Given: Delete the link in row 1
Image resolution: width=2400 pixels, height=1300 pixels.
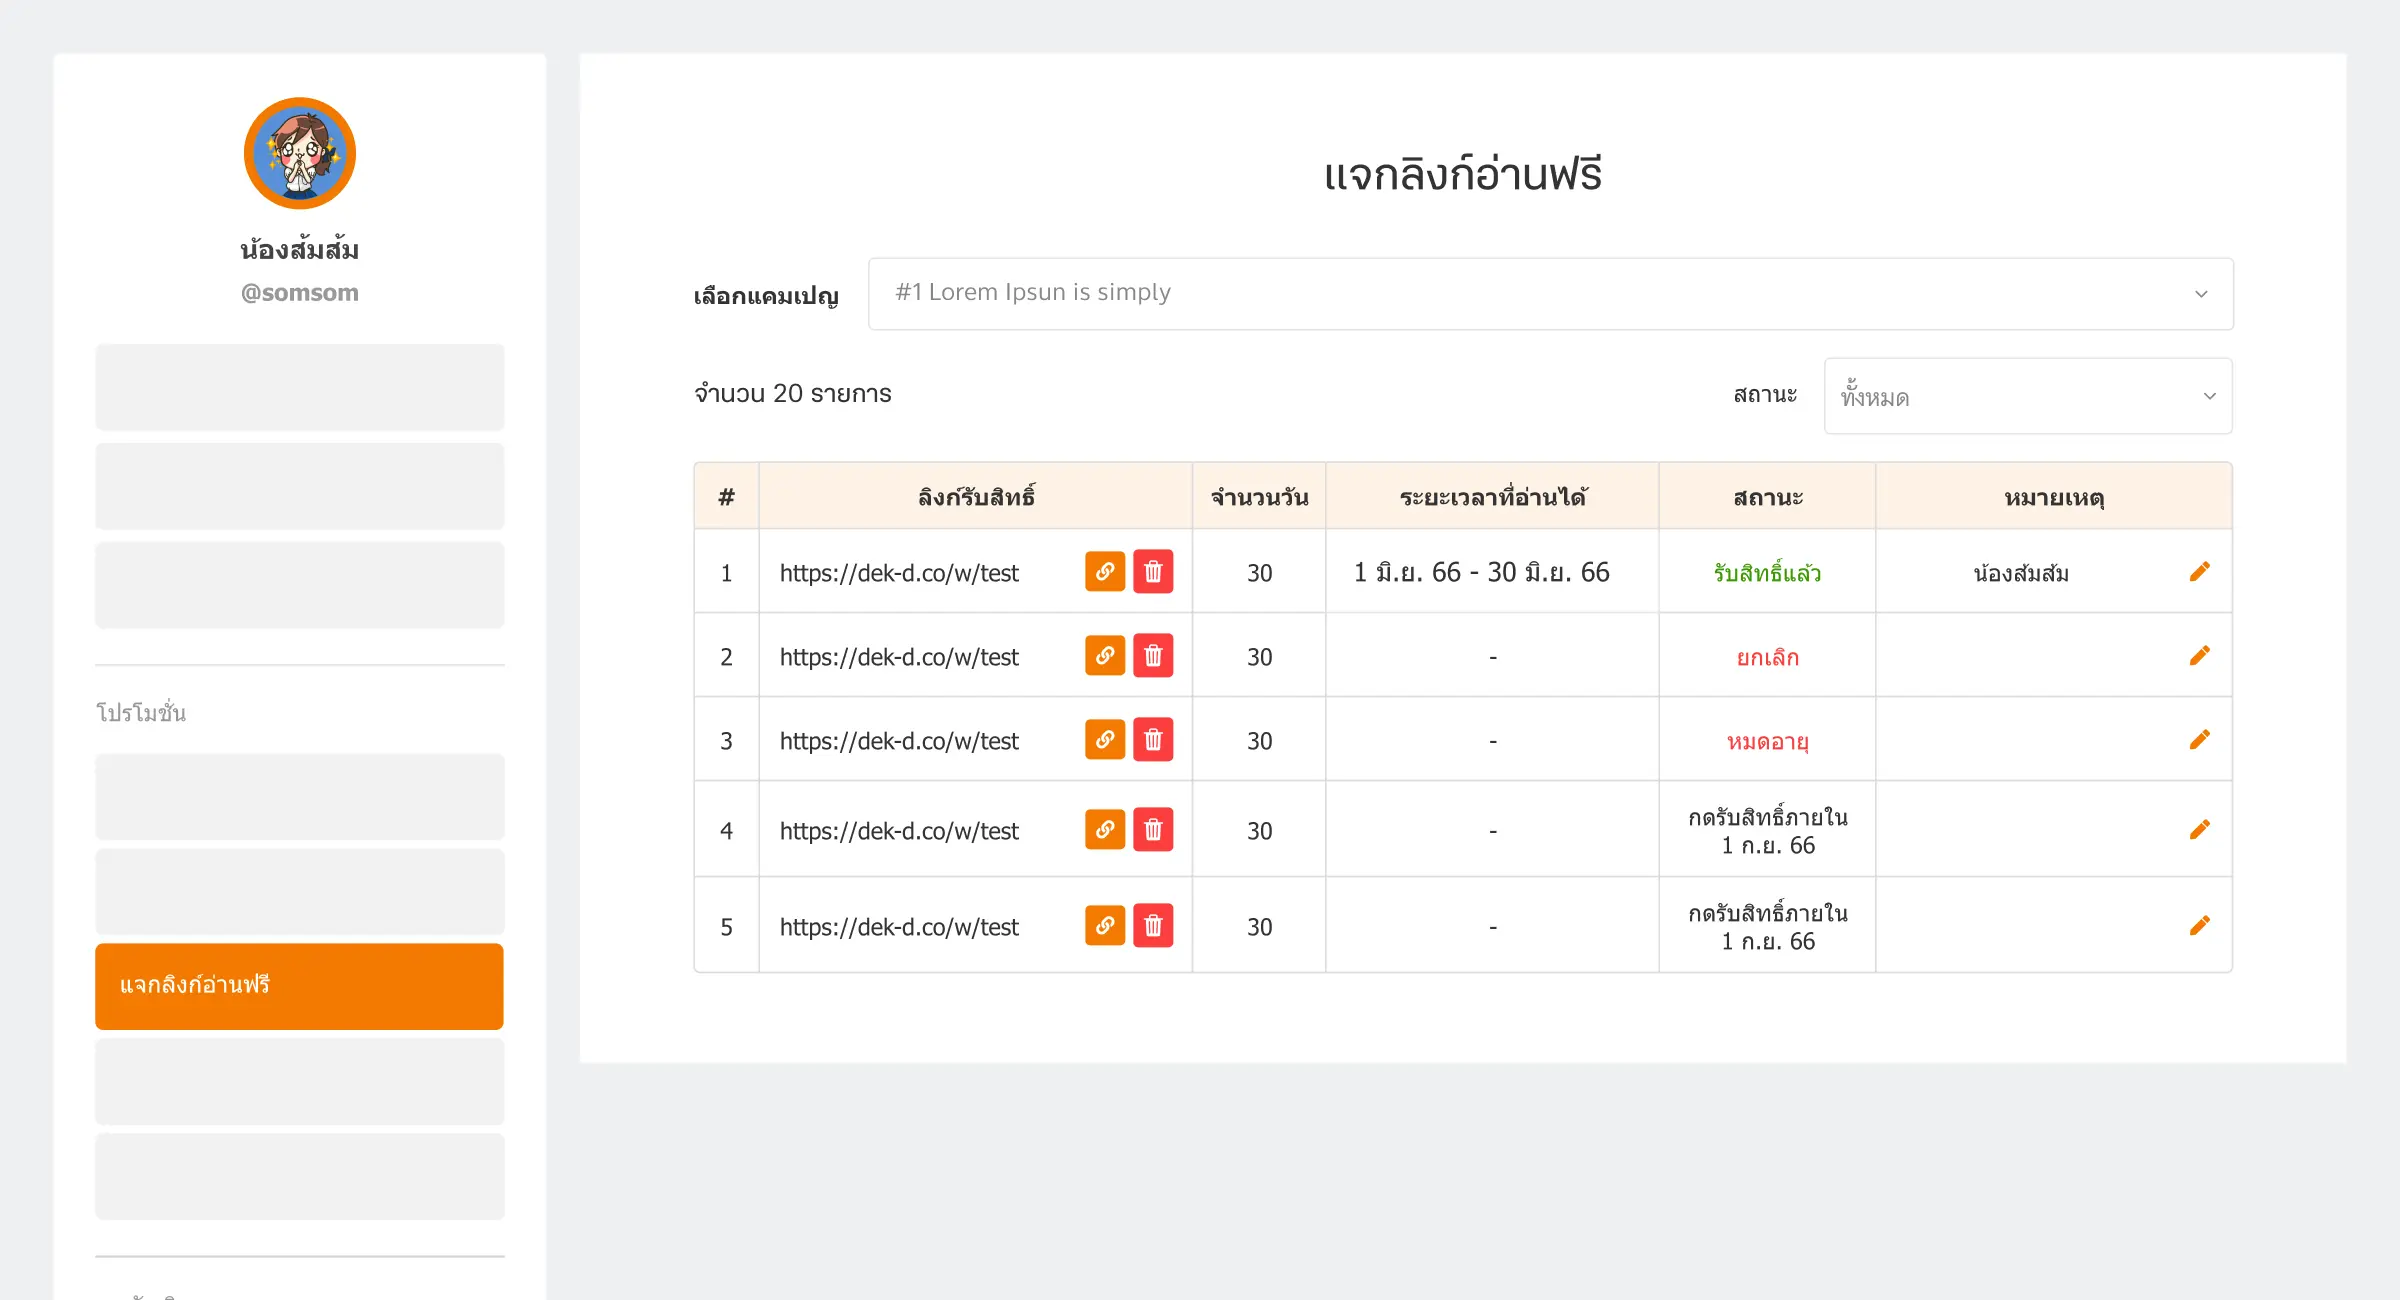Looking at the screenshot, I should click(1153, 572).
